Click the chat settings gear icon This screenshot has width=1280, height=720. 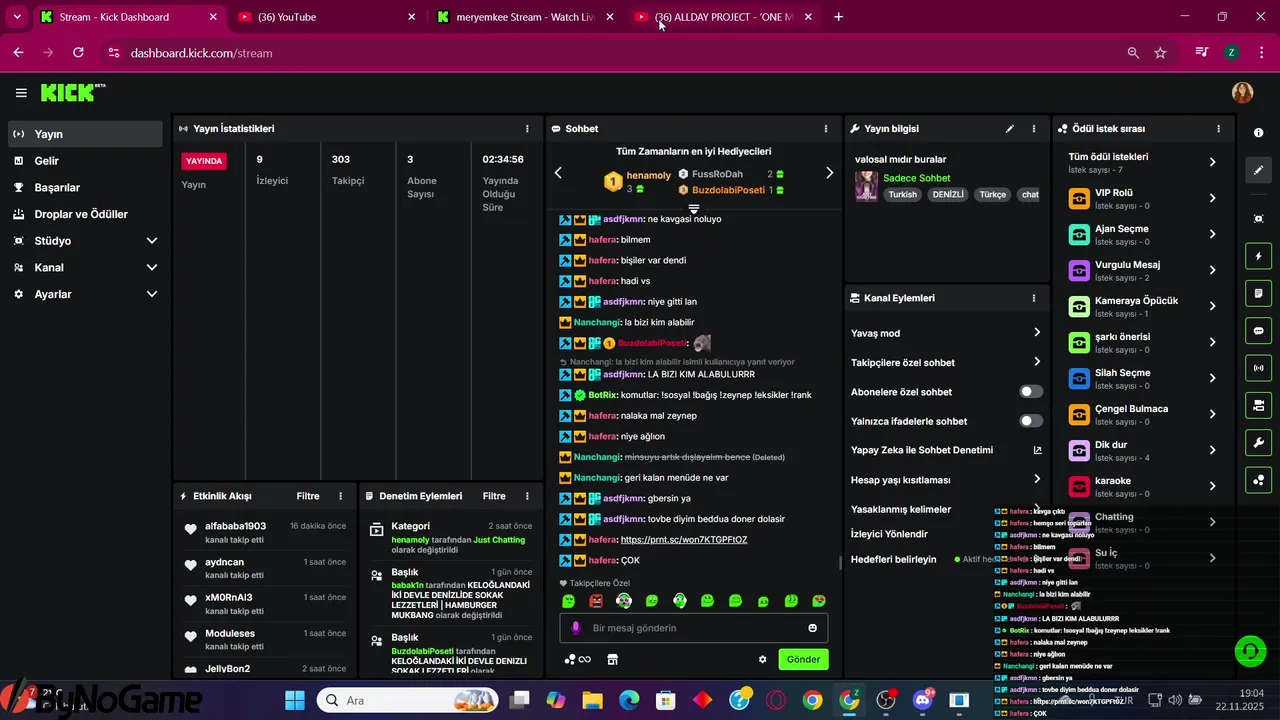tap(763, 659)
